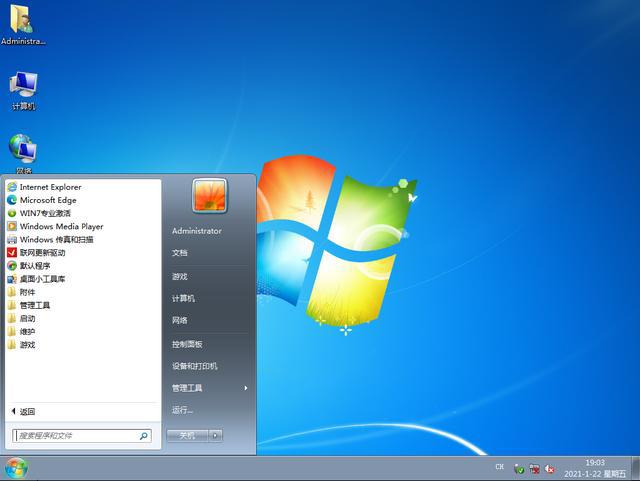Select the 网络 desktop icon
Image resolution: width=640 pixels, height=481 pixels.
(x=23, y=153)
